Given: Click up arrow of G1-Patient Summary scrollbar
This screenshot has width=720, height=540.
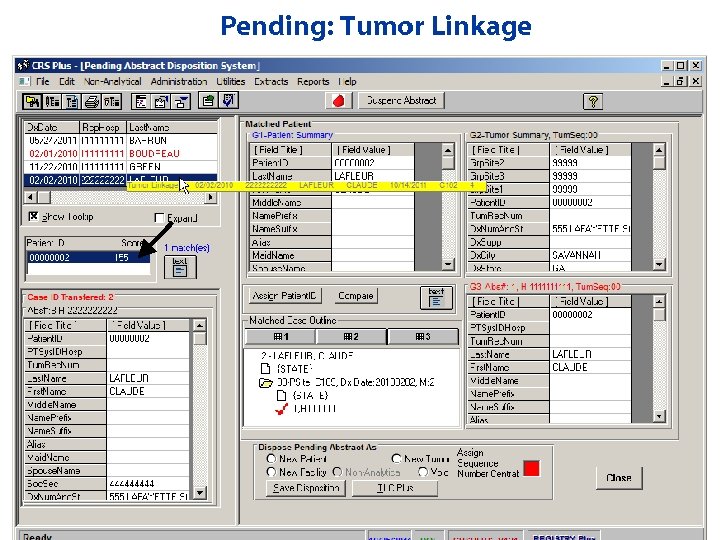Looking at the screenshot, I should point(448,150).
